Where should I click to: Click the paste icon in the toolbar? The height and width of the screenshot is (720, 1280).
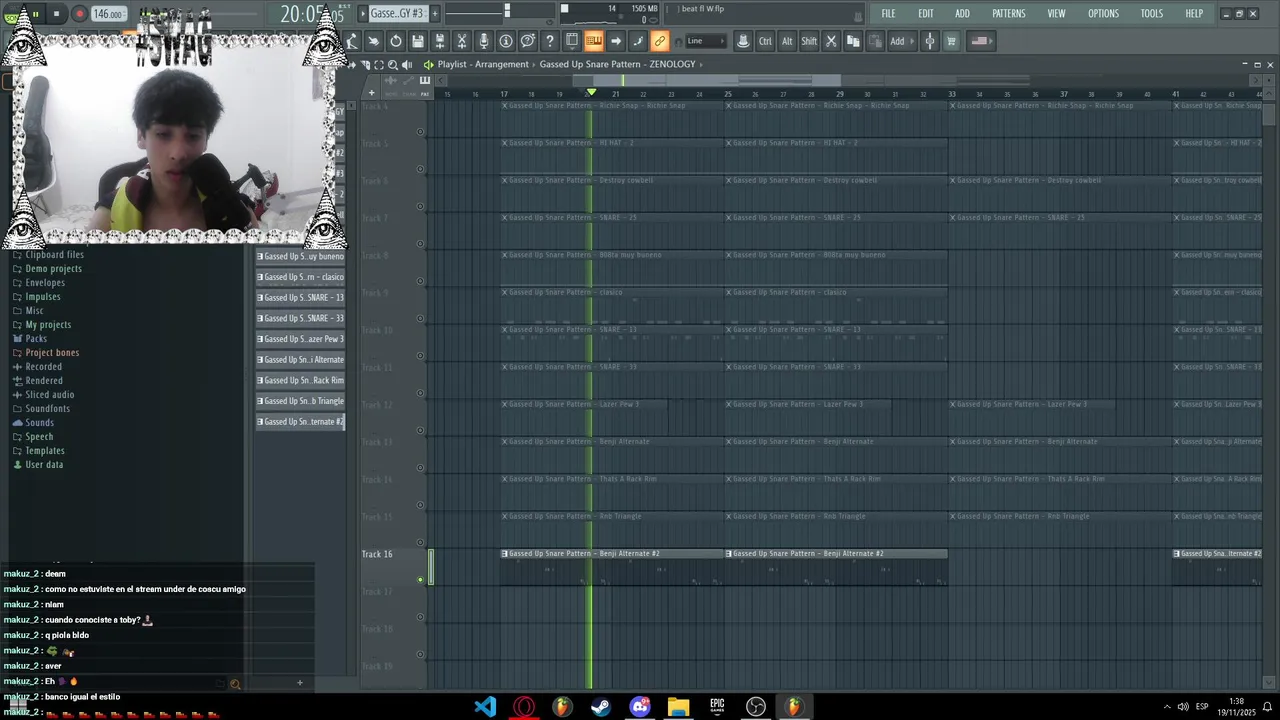tap(876, 41)
